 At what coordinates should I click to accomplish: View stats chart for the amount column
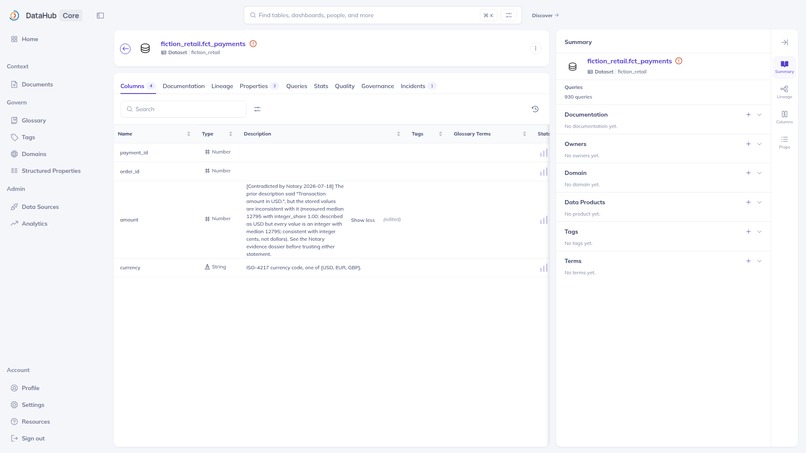(x=543, y=220)
